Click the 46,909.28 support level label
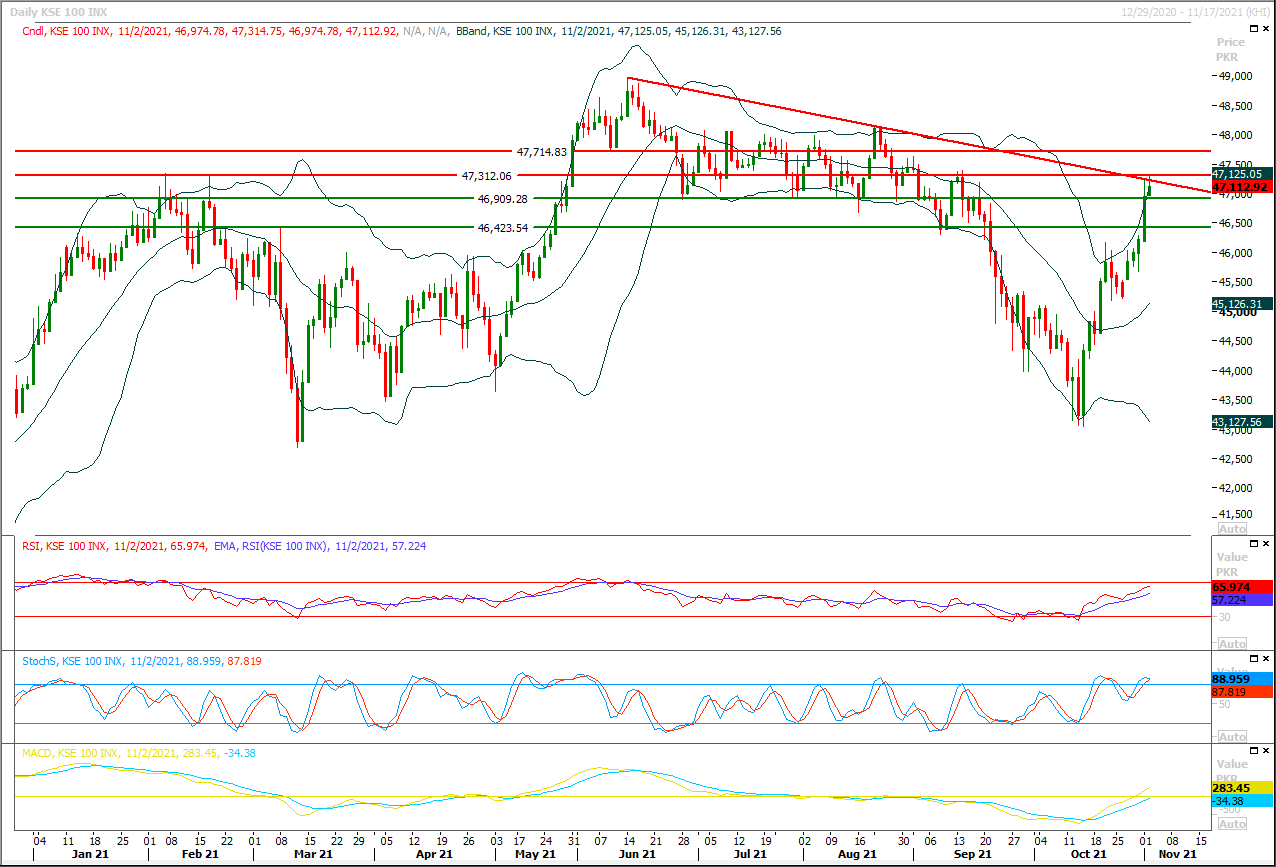This screenshot has height=867, width=1276. [x=502, y=199]
